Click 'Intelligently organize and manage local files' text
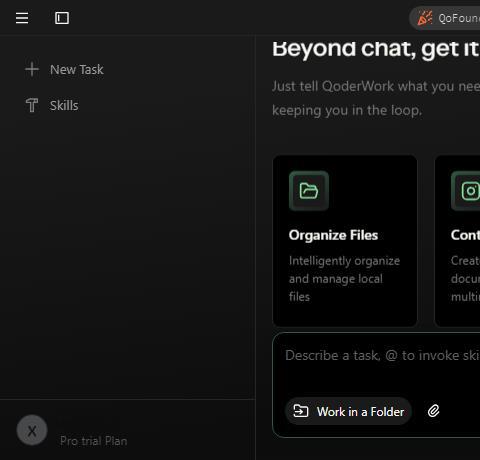The image size is (480, 460). pyautogui.click(x=344, y=279)
